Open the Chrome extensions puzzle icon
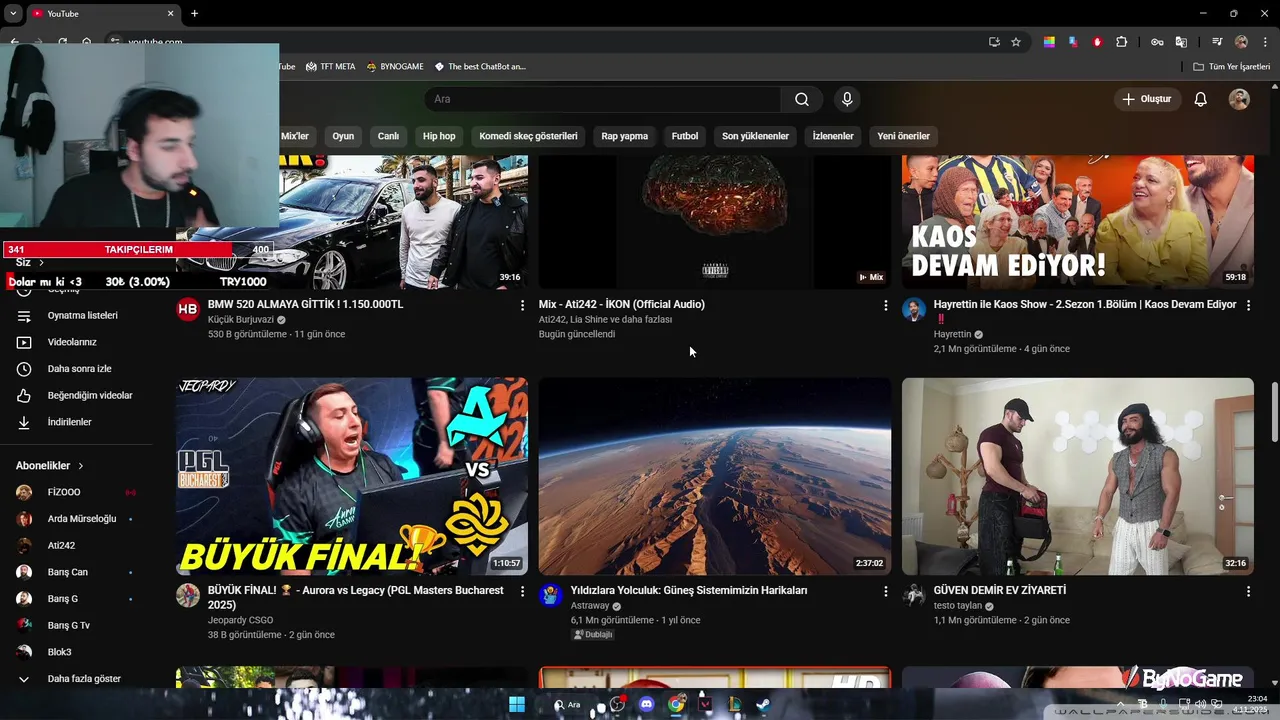The image size is (1280, 720). (x=1121, y=42)
